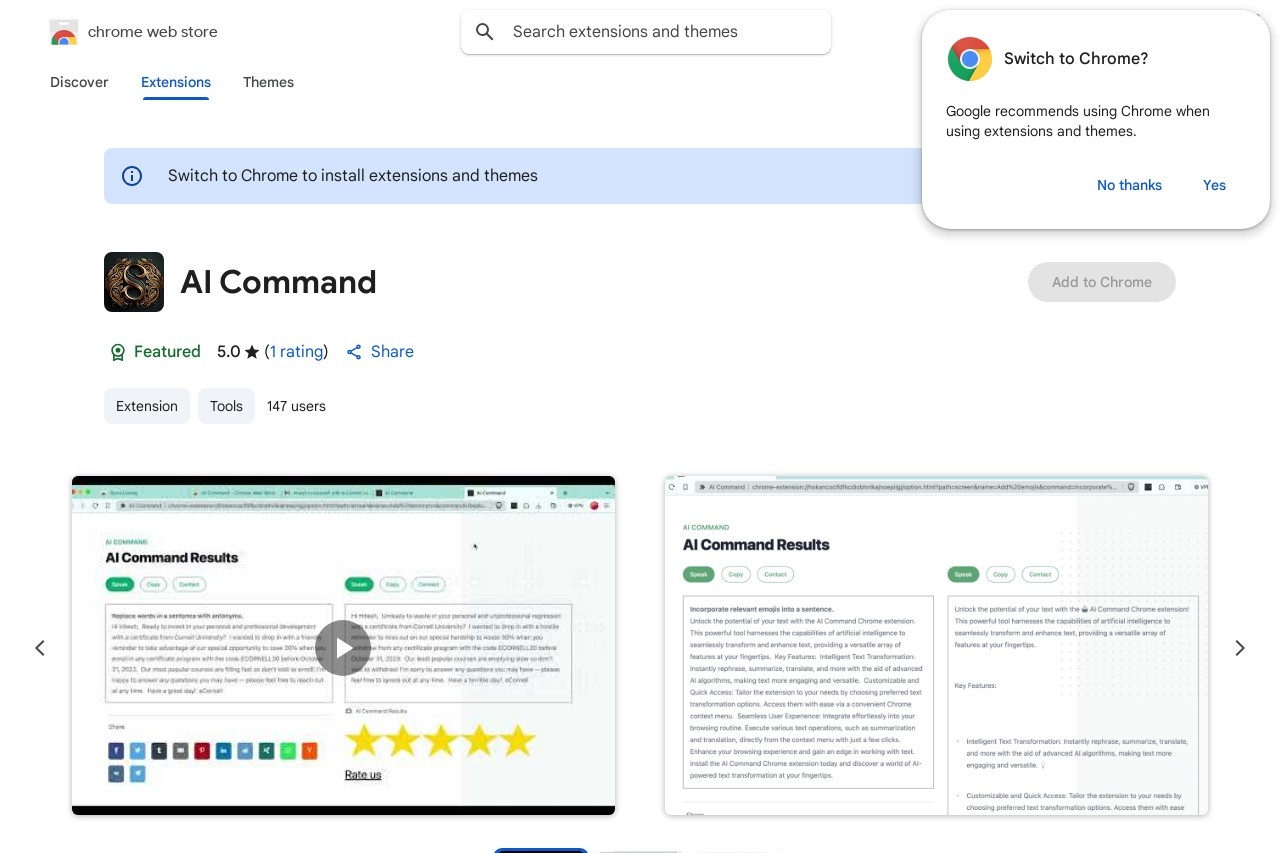
Task: Click the 5.0 rating value
Action: point(229,352)
